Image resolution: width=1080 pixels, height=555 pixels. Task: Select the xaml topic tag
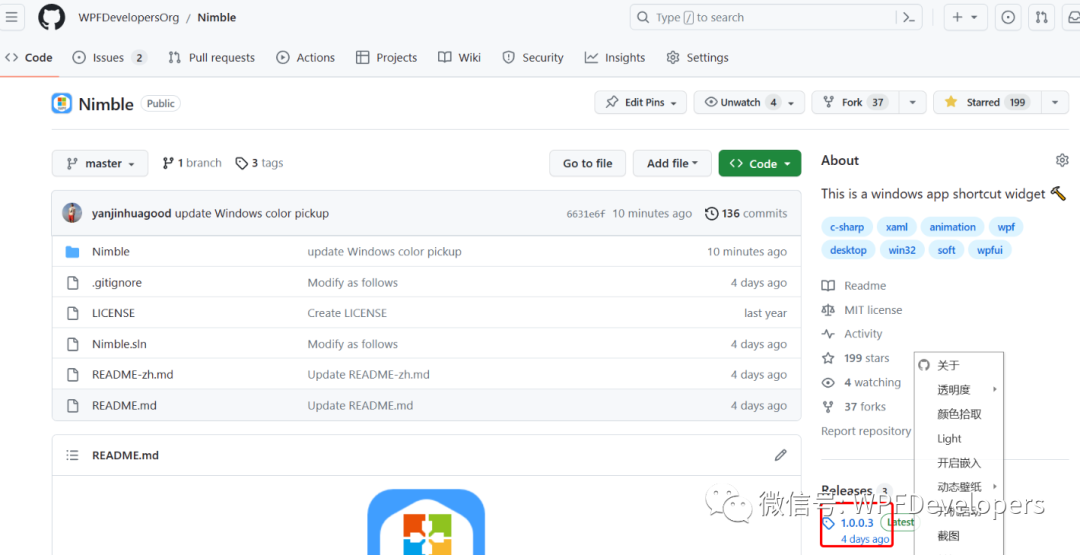tap(897, 227)
